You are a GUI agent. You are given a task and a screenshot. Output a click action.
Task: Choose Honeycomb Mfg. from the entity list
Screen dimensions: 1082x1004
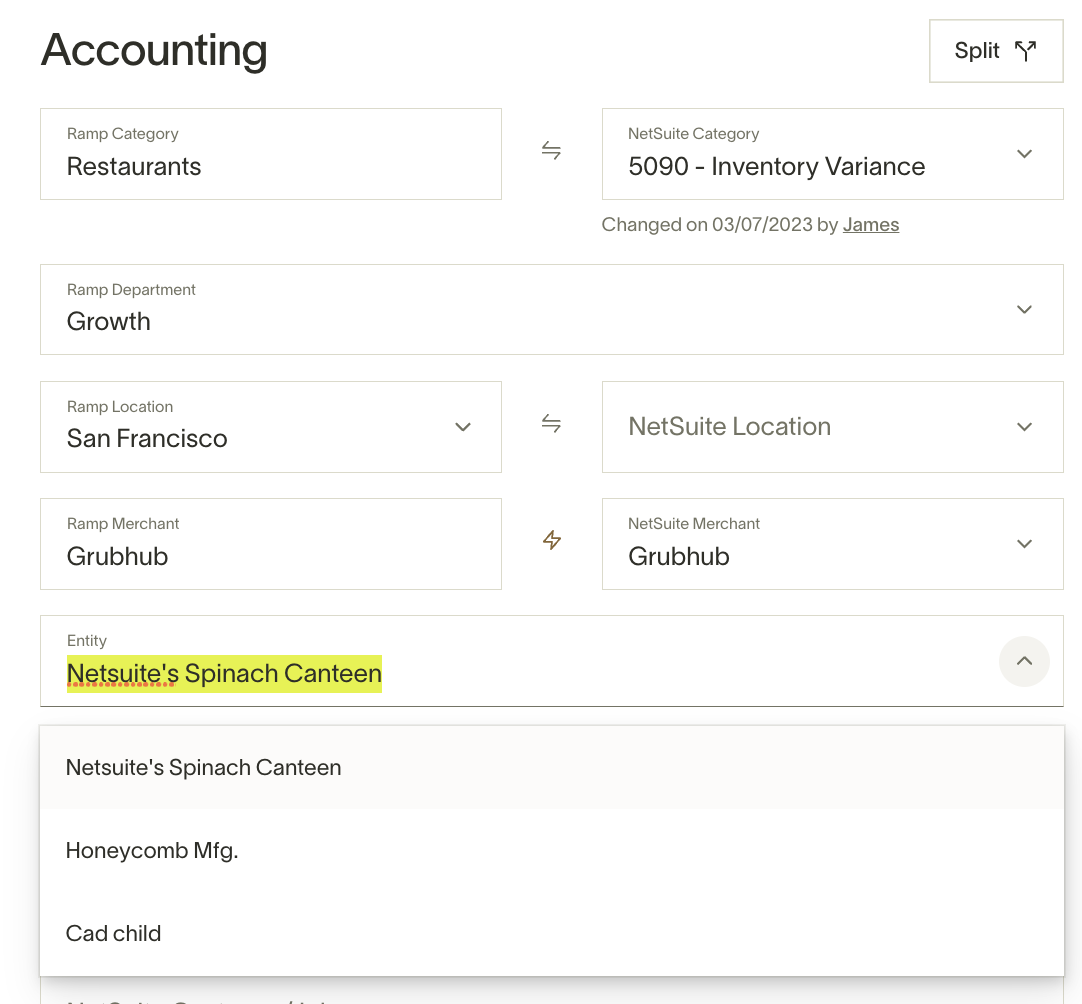coord(551,850)
